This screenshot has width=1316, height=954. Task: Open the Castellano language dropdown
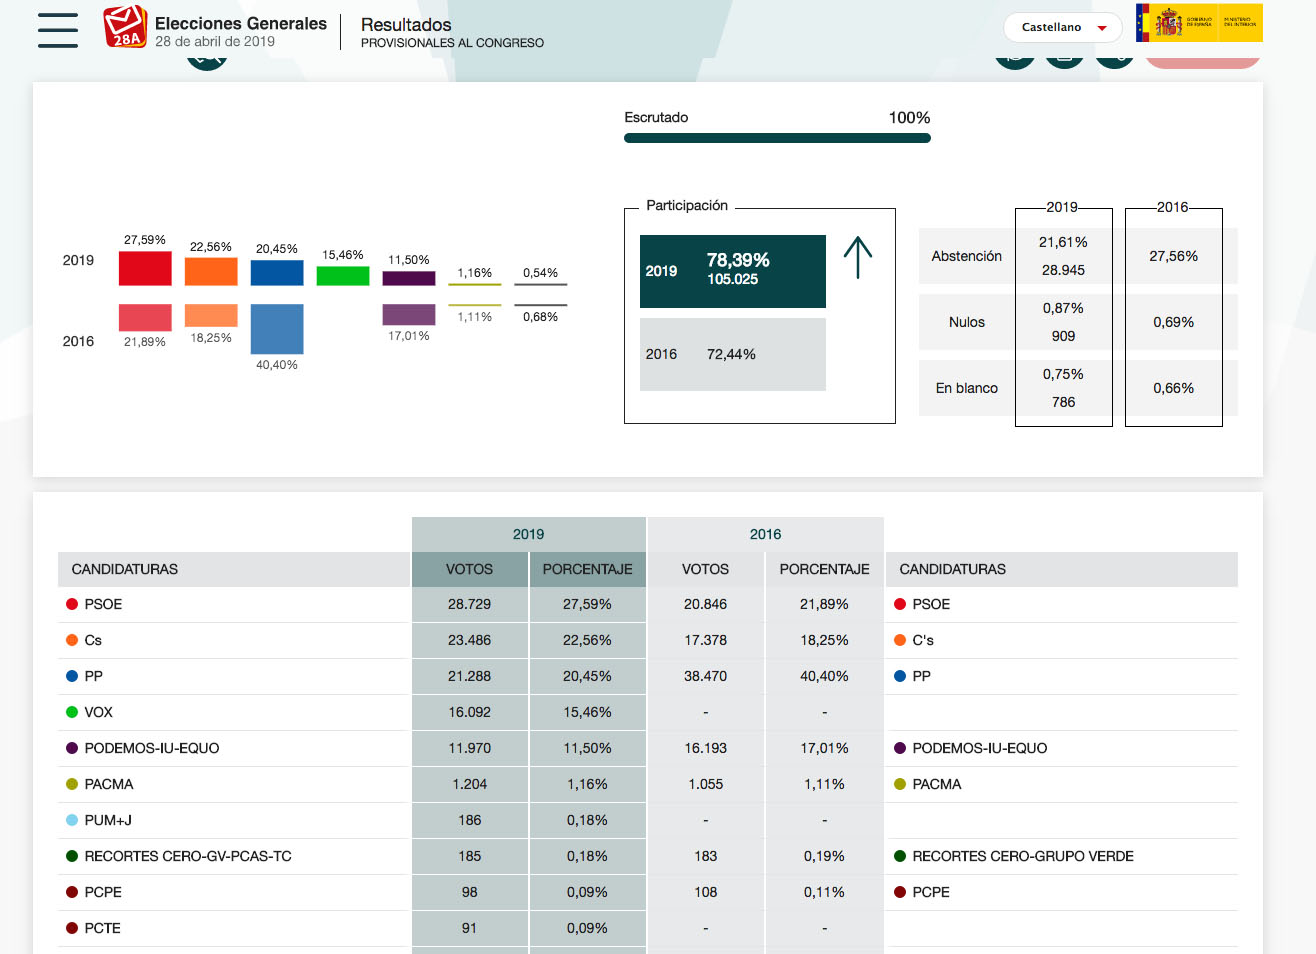(x=1063, y=27)
